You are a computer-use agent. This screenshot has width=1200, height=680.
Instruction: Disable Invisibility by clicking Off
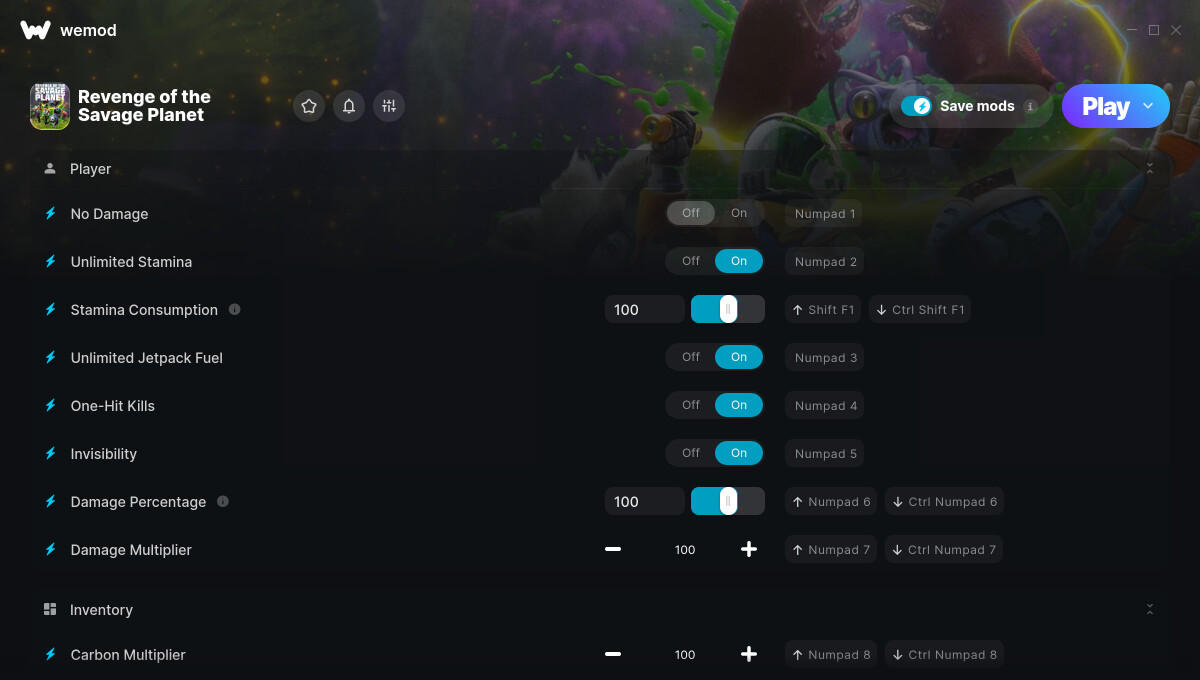tap(691, 453)
